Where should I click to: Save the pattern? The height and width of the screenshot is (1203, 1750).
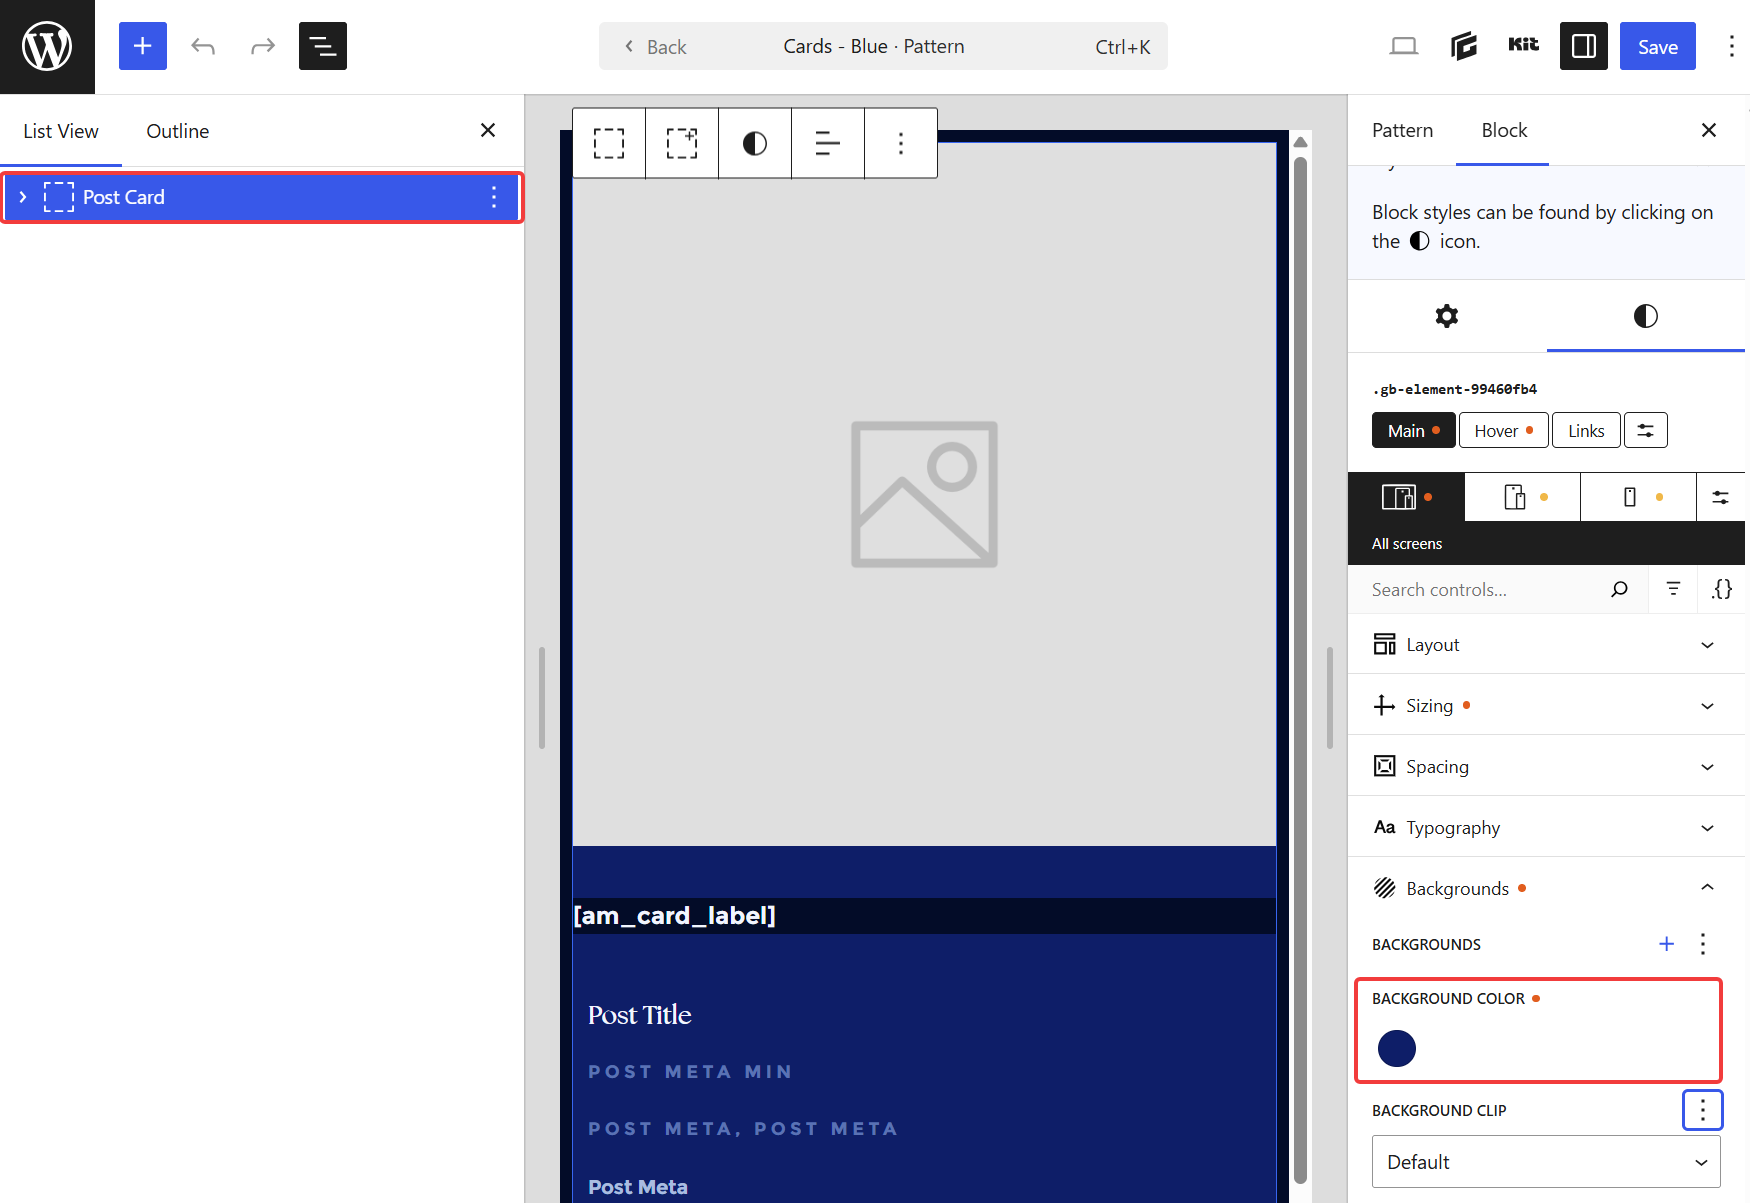pos(1658,46)
